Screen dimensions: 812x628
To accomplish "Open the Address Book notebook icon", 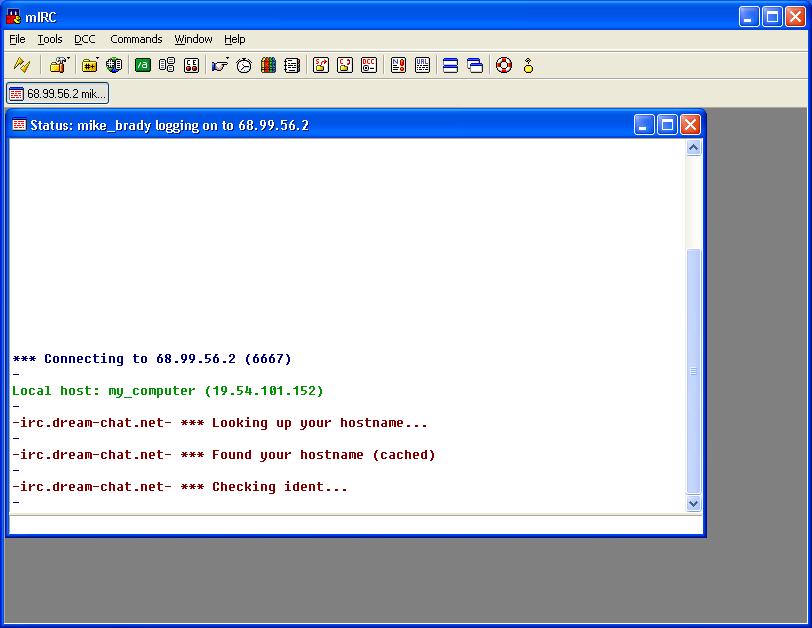I will tap(292, 65).
